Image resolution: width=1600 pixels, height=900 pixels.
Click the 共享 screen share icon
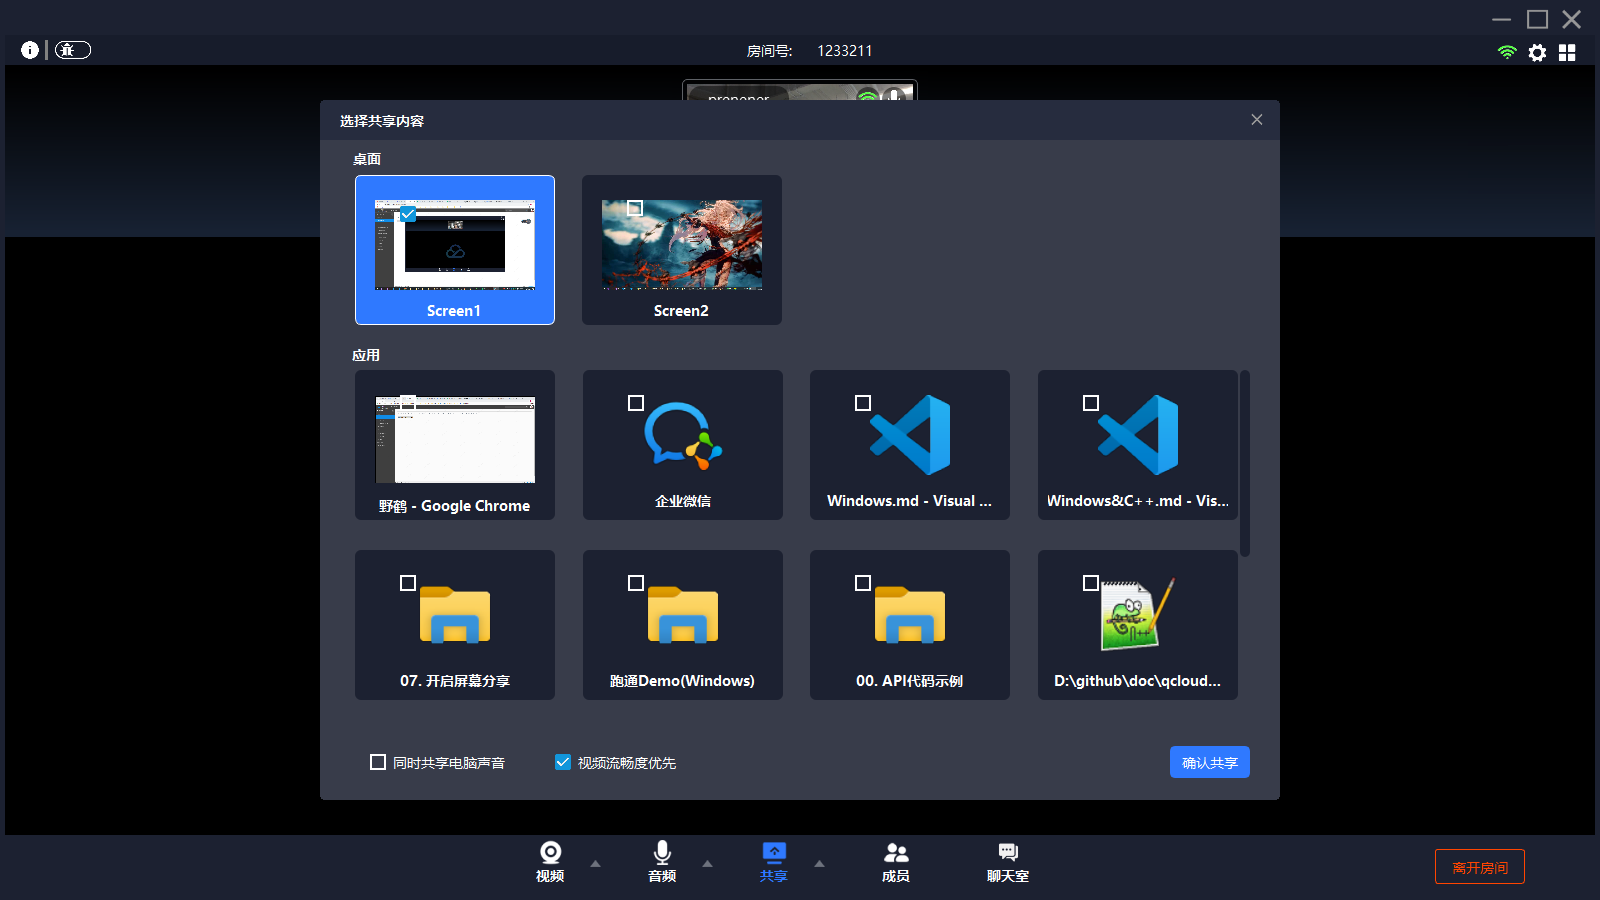pyautogui.click(x=774, y=852)
